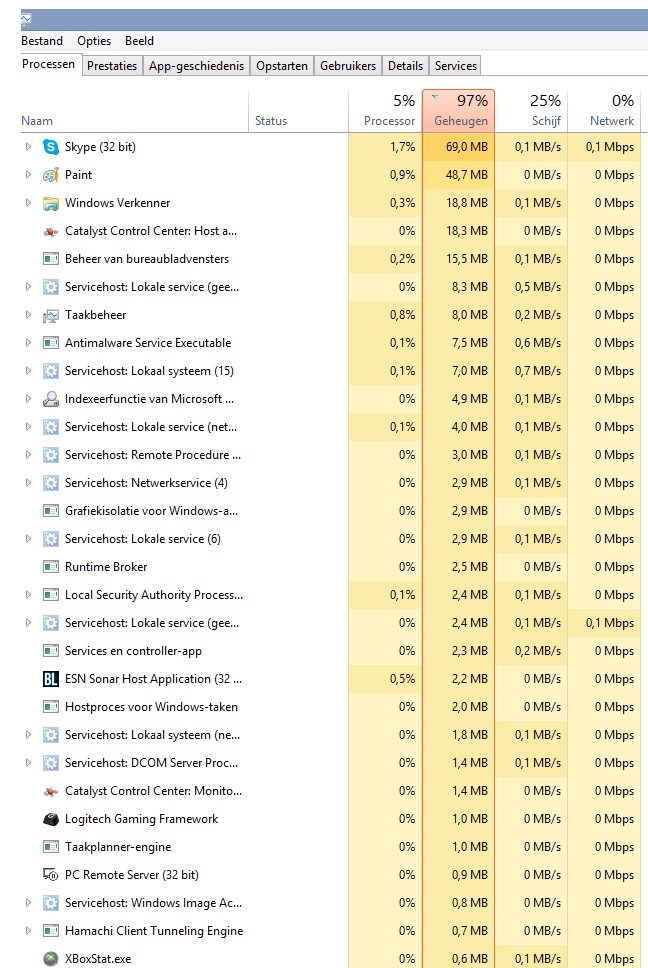
Task: Sort by the Processor column header
Action: pyautogui.click(x=385, y=111)
